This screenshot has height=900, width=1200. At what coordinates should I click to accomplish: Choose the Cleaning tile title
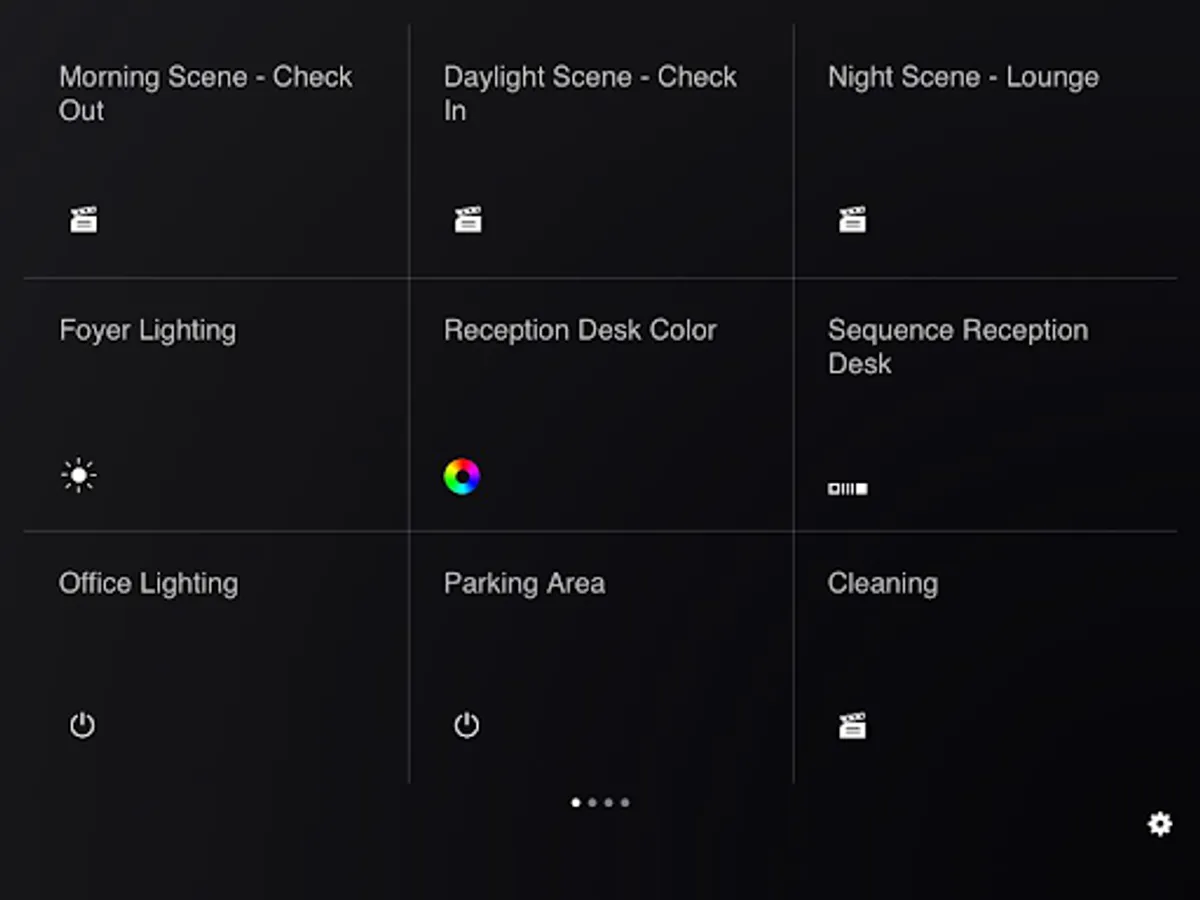tap(882, 583)
